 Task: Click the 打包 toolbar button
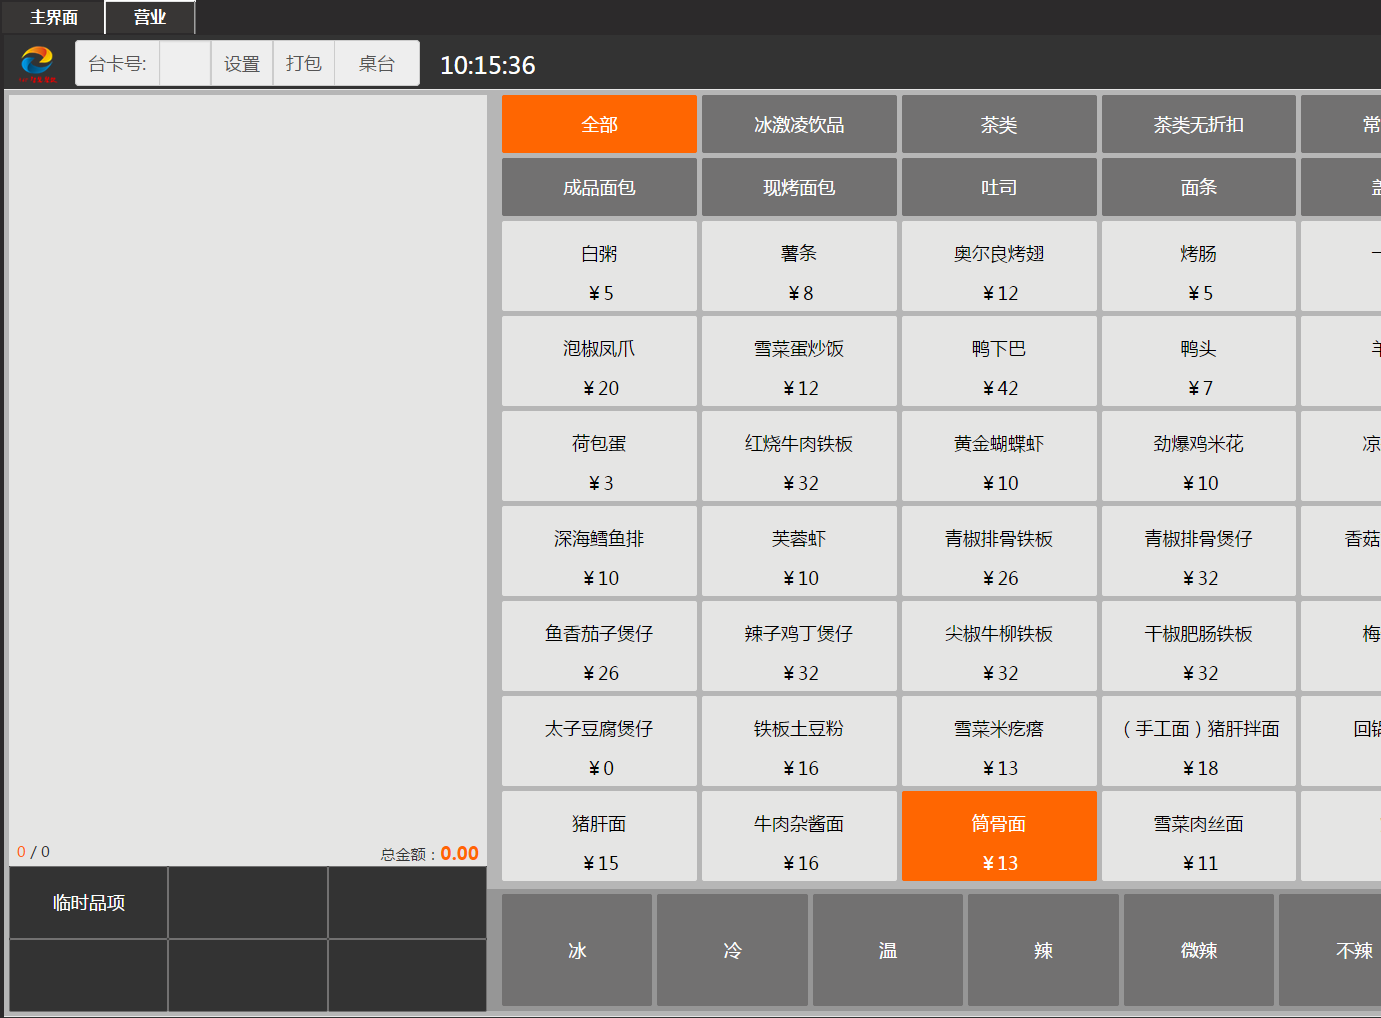pyautogui.click(x=304, y=63)
